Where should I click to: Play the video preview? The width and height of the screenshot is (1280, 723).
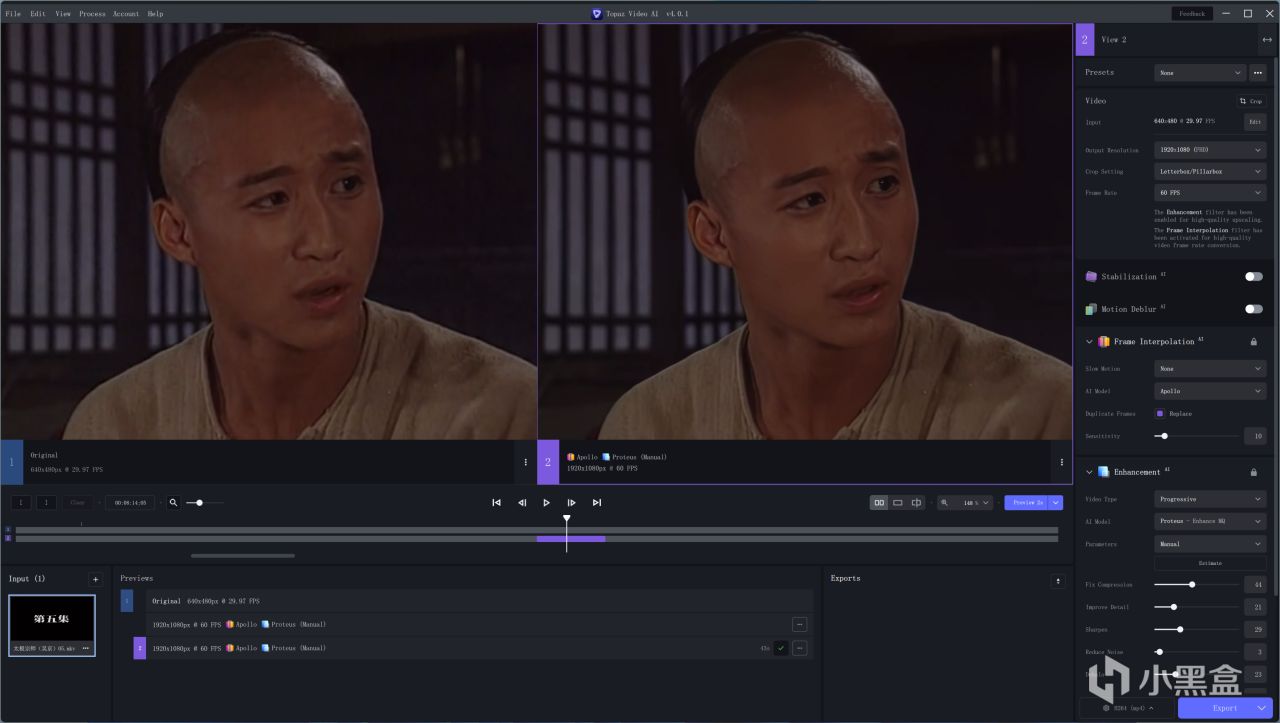tap(546, 503)
